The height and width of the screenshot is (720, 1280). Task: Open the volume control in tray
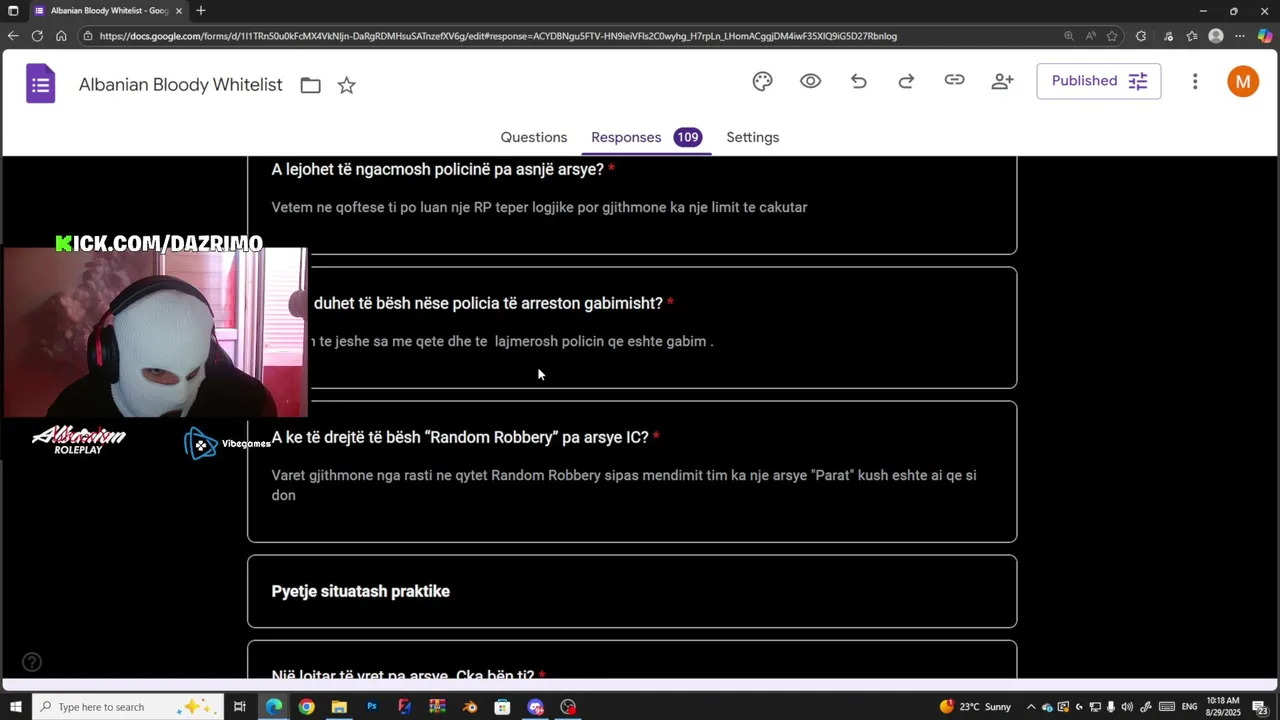(x=1127, y=707)
